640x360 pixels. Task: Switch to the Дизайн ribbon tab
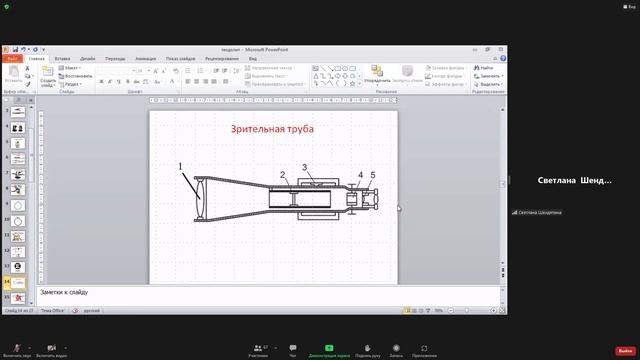click(88, 59)
